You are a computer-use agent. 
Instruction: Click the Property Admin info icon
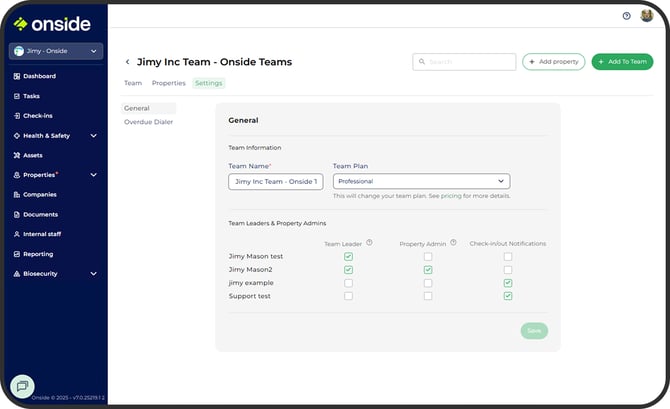coord(453,242)
